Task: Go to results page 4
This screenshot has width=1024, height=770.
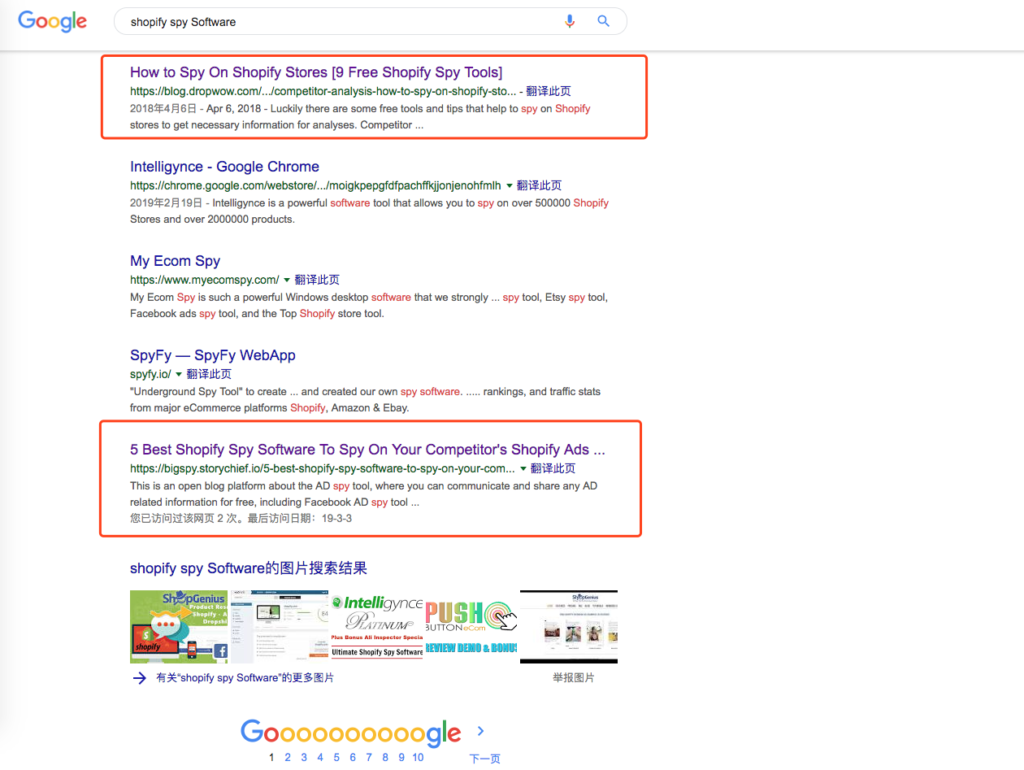Action: [x=320, y=758]
